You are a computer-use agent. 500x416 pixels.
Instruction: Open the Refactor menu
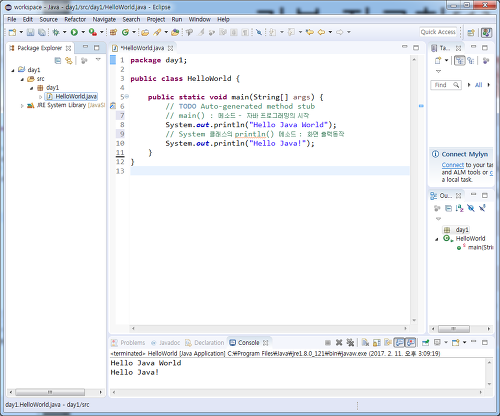tap(75, 19)
